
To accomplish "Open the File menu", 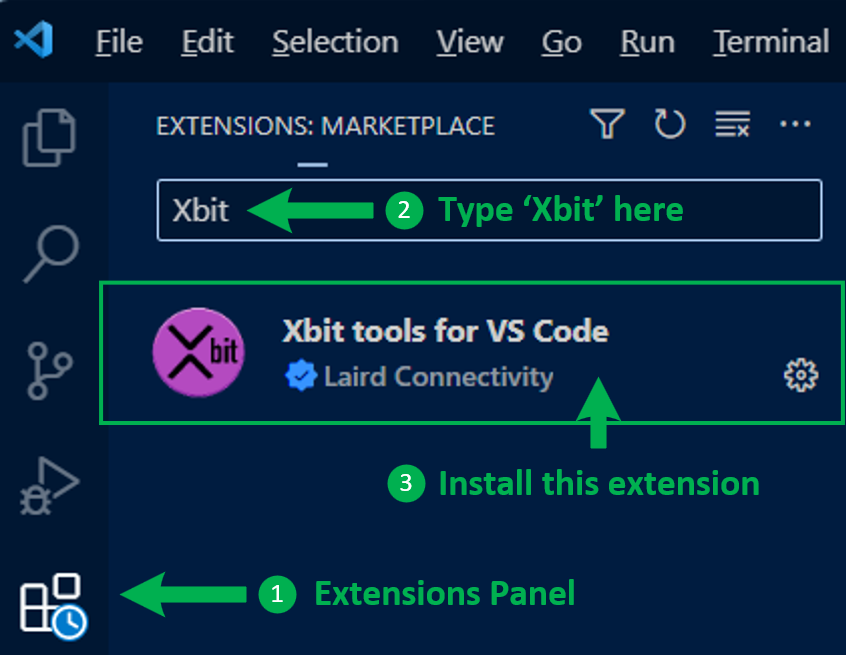I will click(x=119, y=42).
